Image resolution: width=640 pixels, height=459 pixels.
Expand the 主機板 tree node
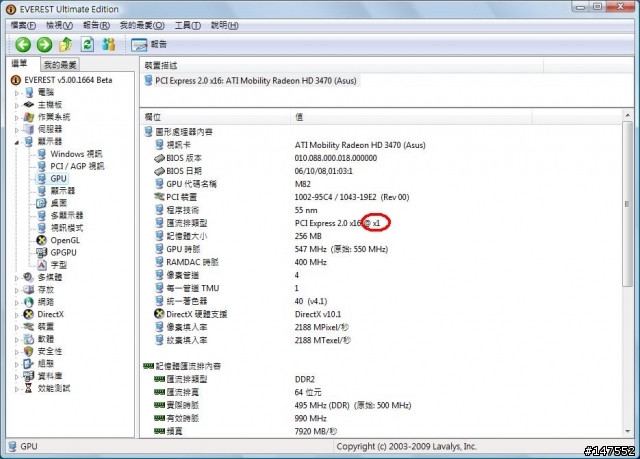point(17,105)
